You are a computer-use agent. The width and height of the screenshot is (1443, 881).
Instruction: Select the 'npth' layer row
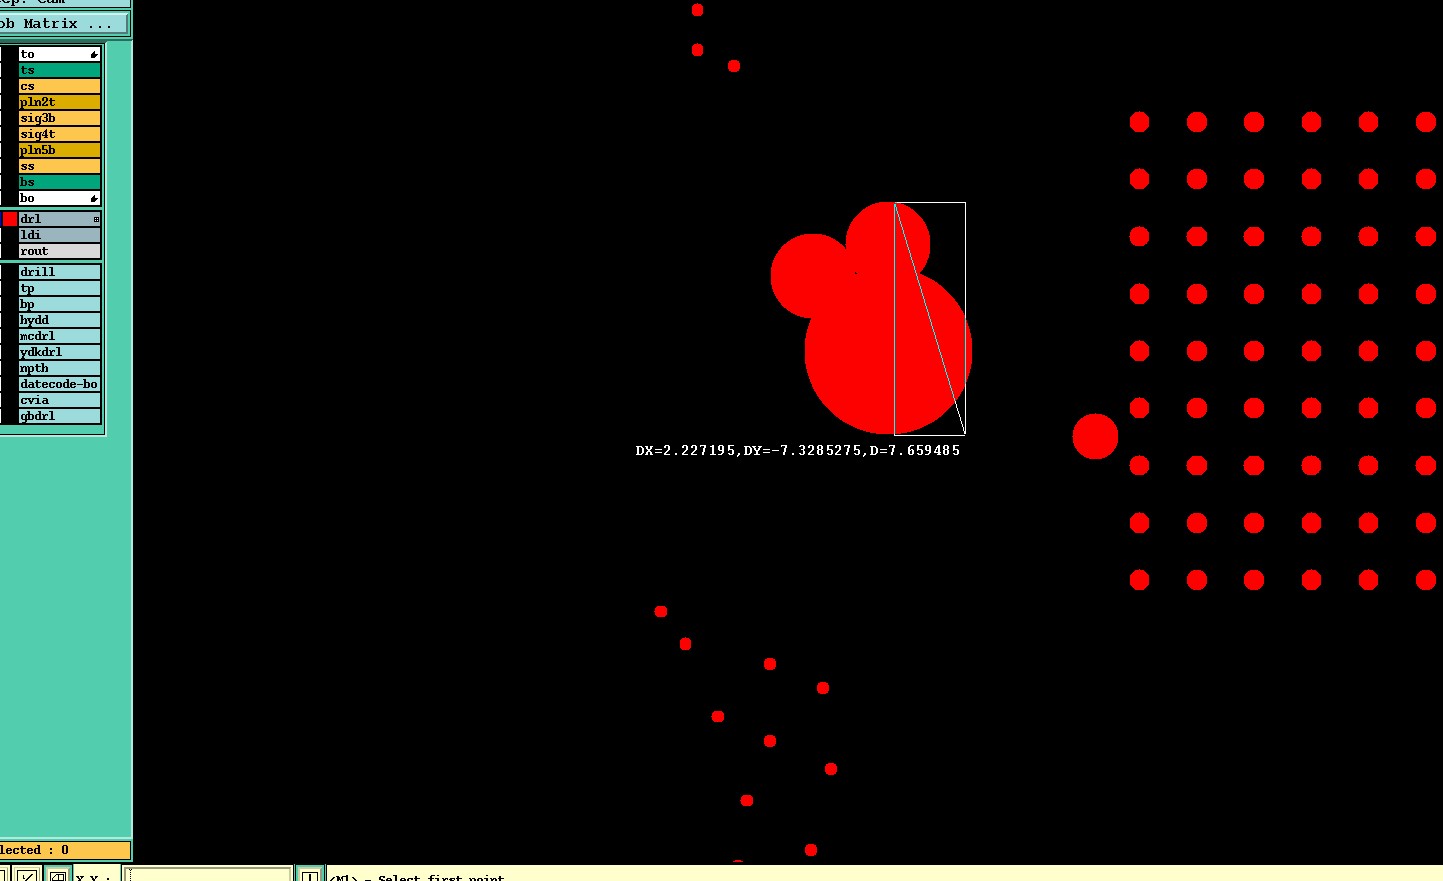60,368
